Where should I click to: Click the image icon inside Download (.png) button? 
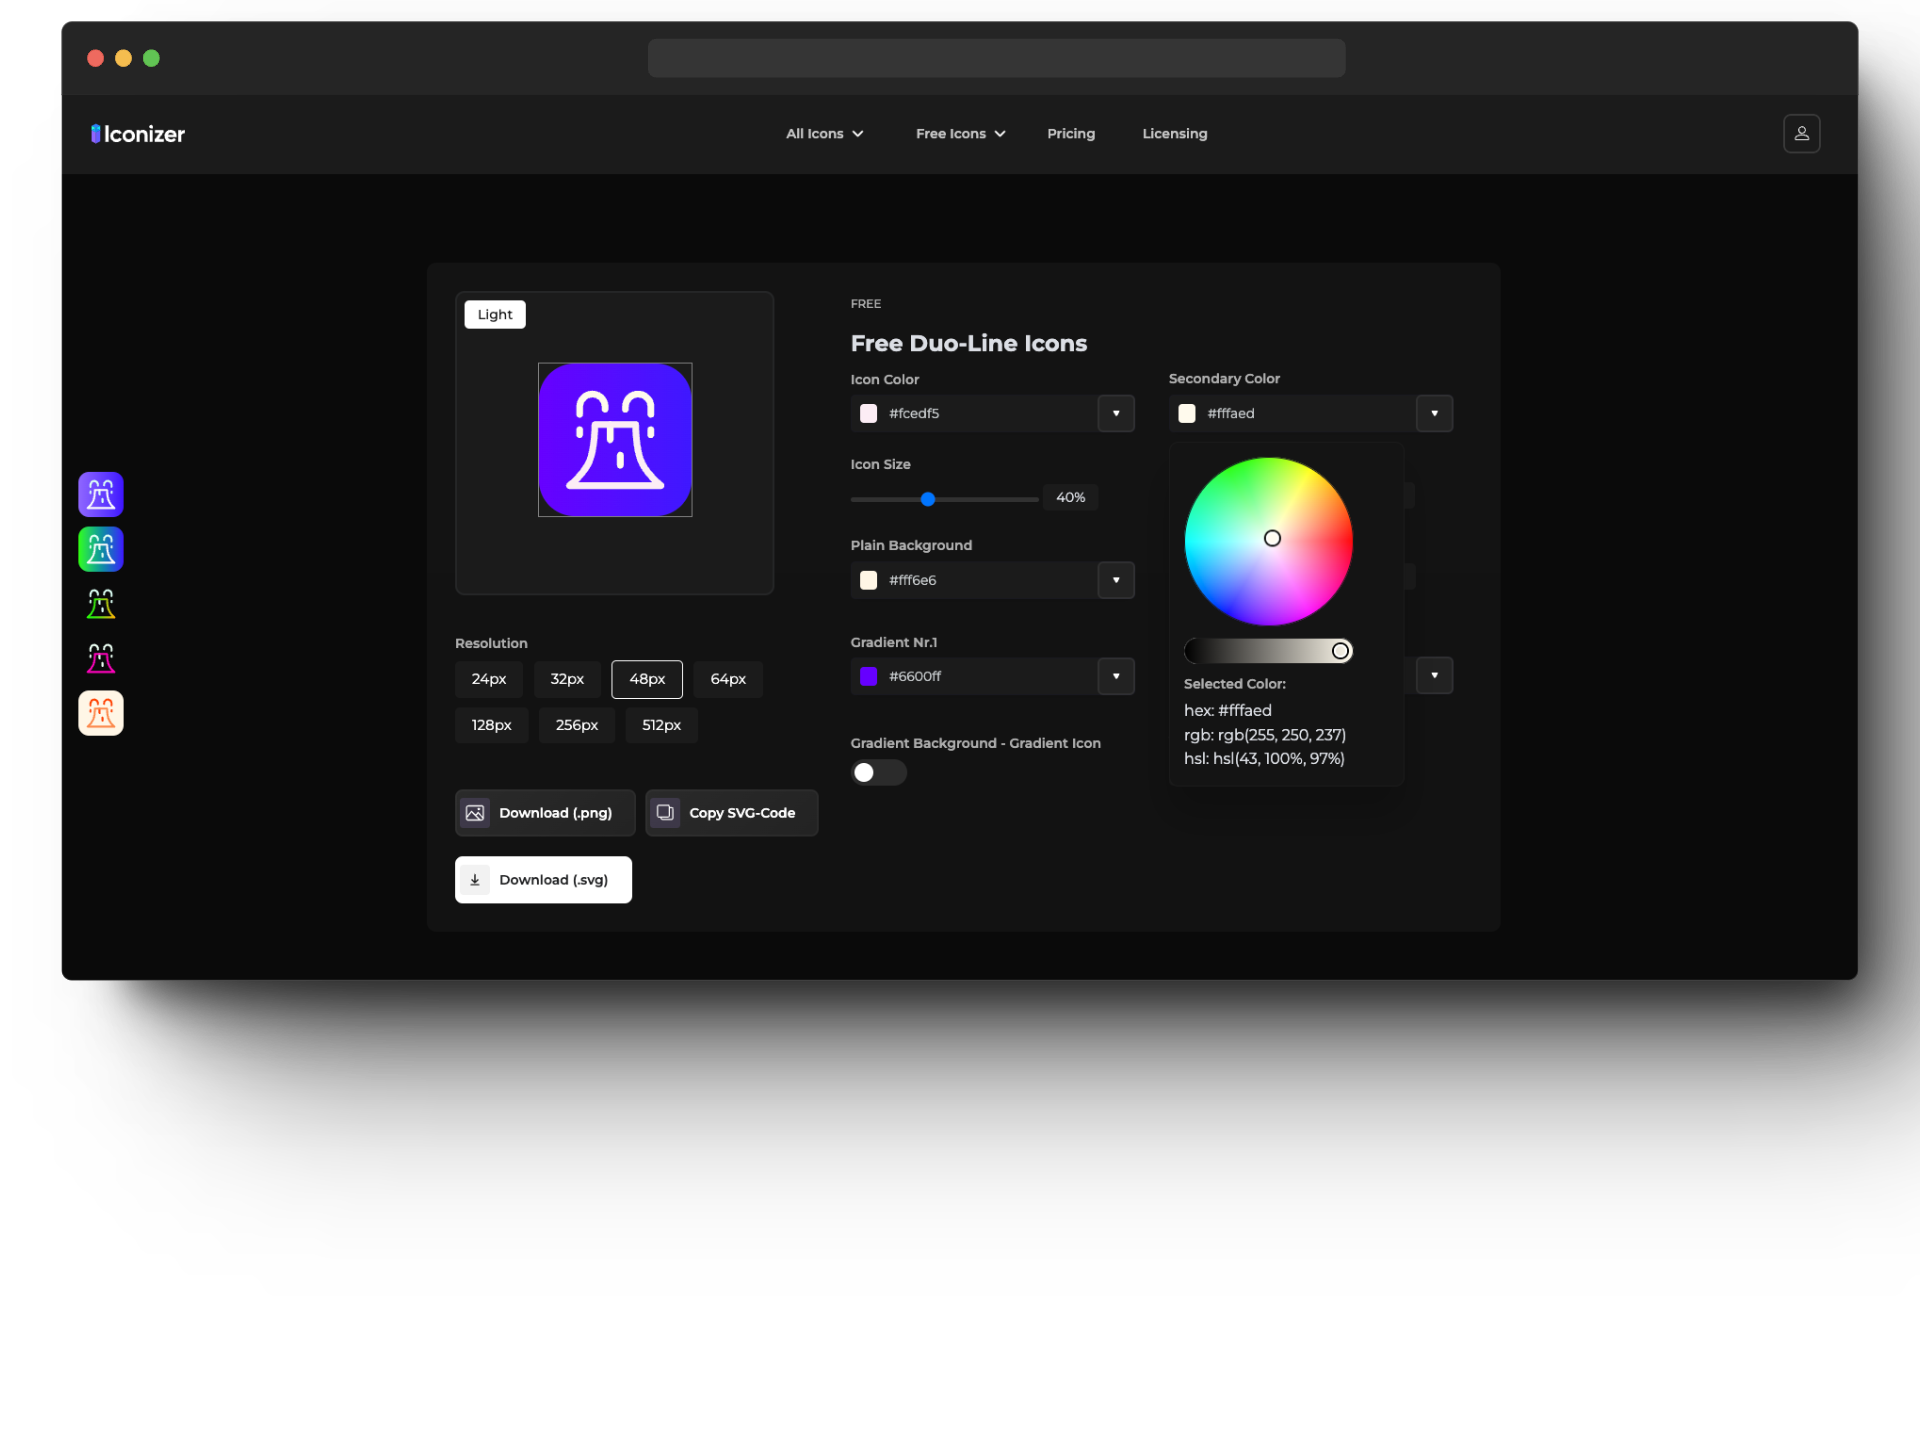476,813
